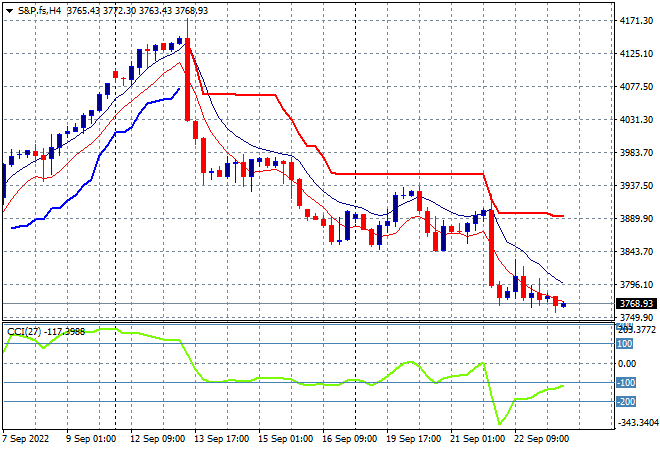Click price axis label 3937.50
Image resolution: width=660 pixels, height=450 pixels.
click(636, 186)
